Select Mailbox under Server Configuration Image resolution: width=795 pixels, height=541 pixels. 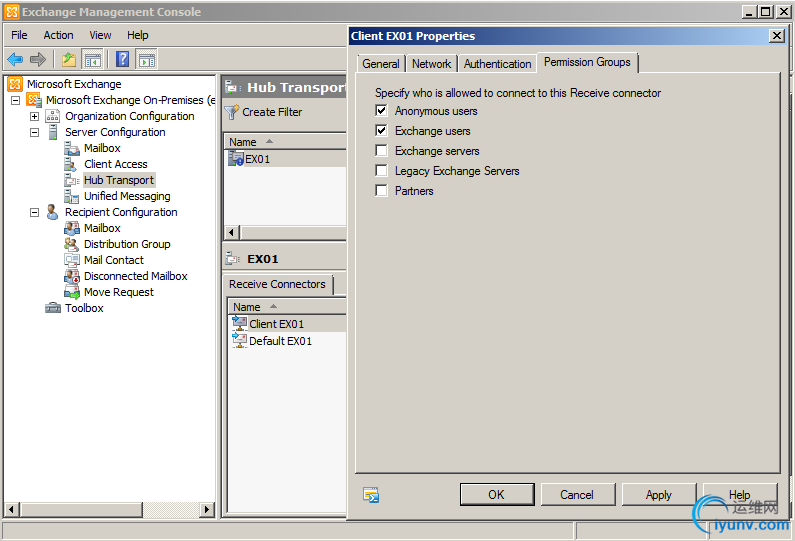[x=102, y=148]
